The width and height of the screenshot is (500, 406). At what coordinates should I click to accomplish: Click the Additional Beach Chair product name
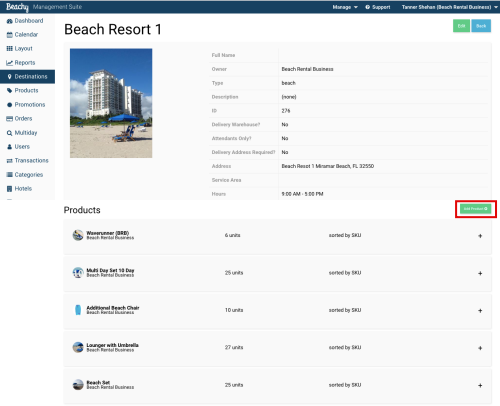(113, 308)
